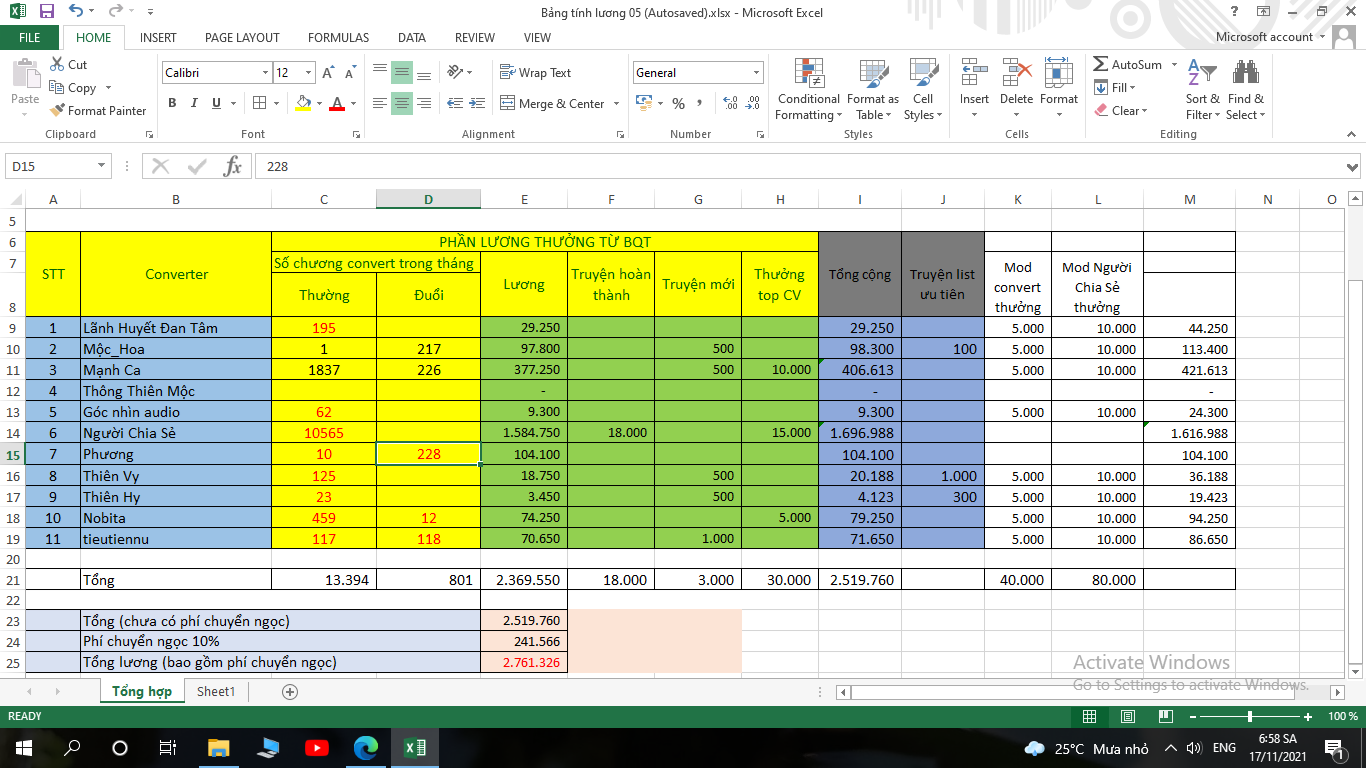Open Conditional Formatting menu
Viewport: 1366px width, 768px height.
808,91
